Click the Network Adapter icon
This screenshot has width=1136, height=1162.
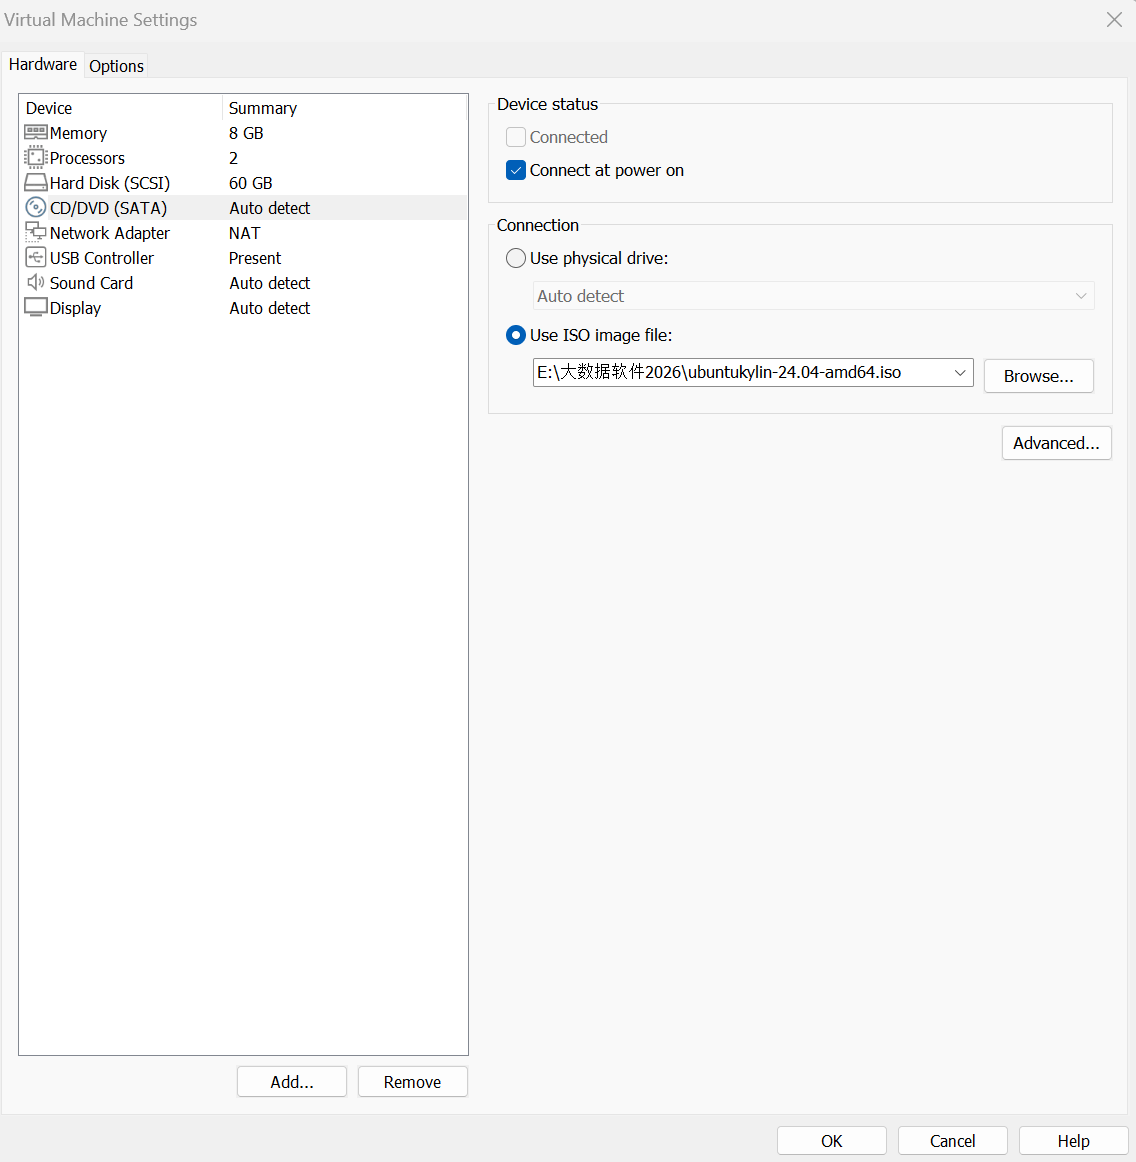click(36, 233)
